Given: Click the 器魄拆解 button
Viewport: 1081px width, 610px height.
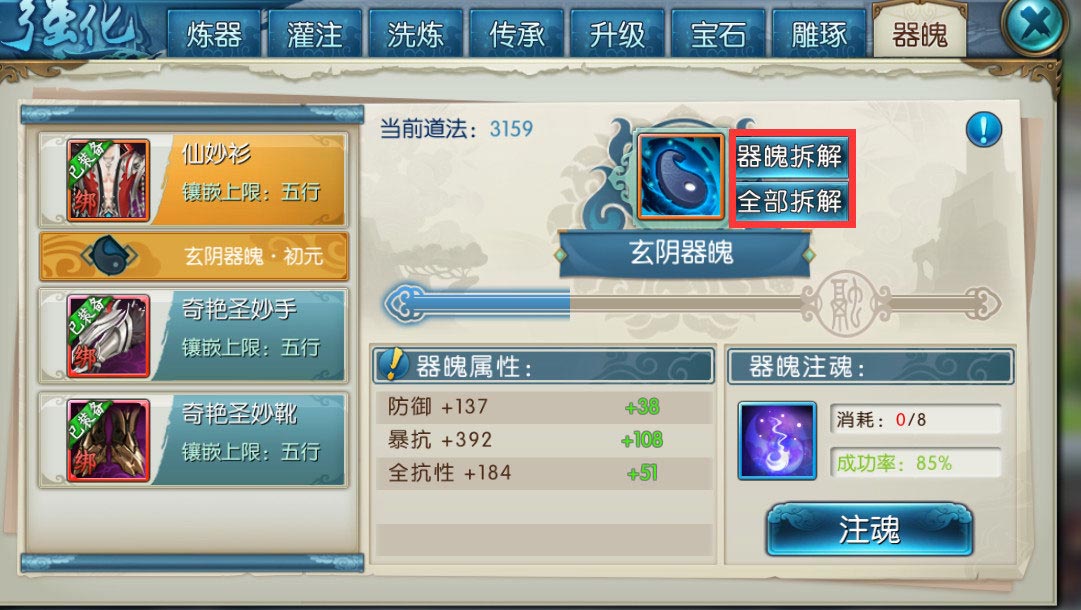Looking at the screenshot, I should click(x=790, y=156).
